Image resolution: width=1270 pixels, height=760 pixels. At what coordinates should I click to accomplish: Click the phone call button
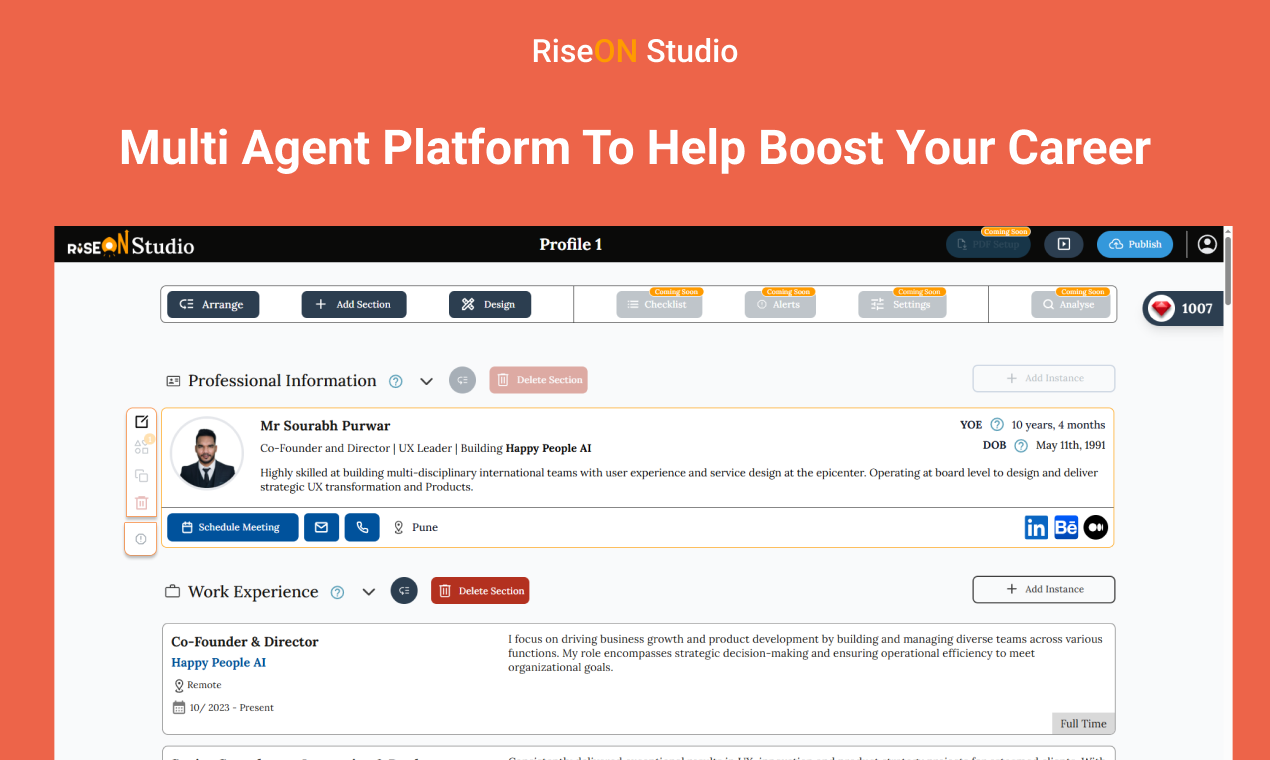[x=362, y=527]
